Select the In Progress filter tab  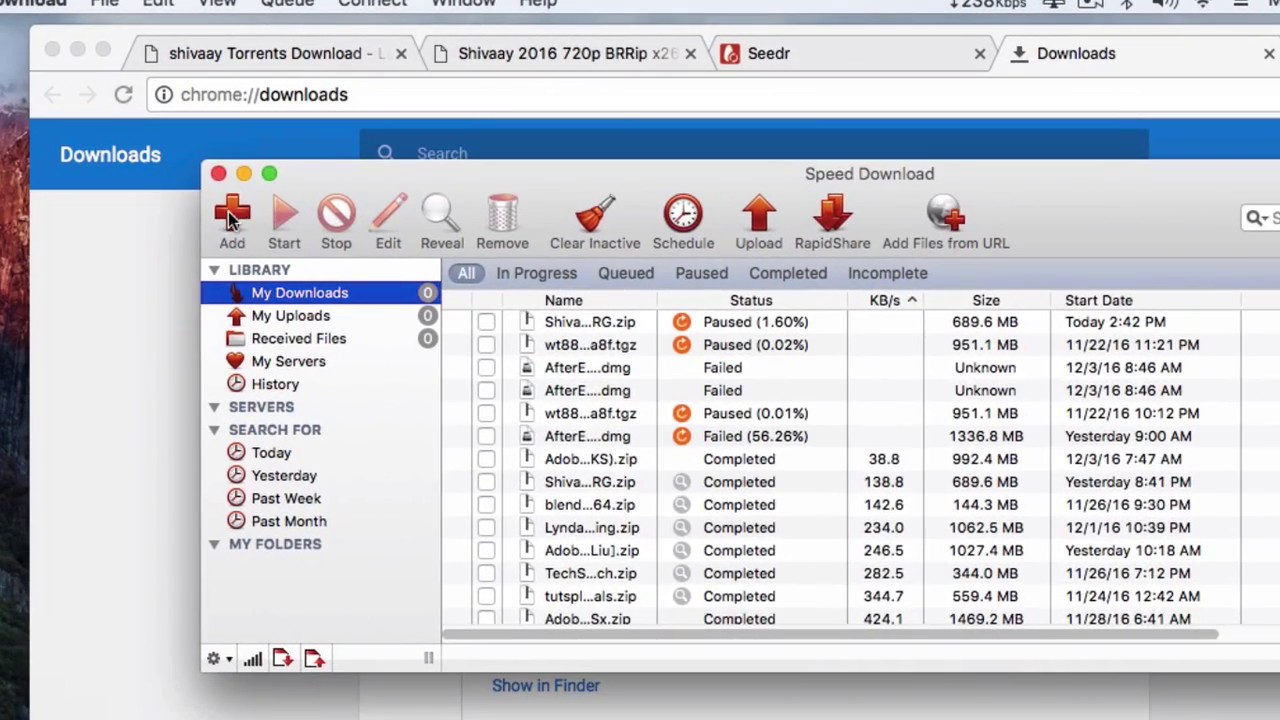point(536,273)
